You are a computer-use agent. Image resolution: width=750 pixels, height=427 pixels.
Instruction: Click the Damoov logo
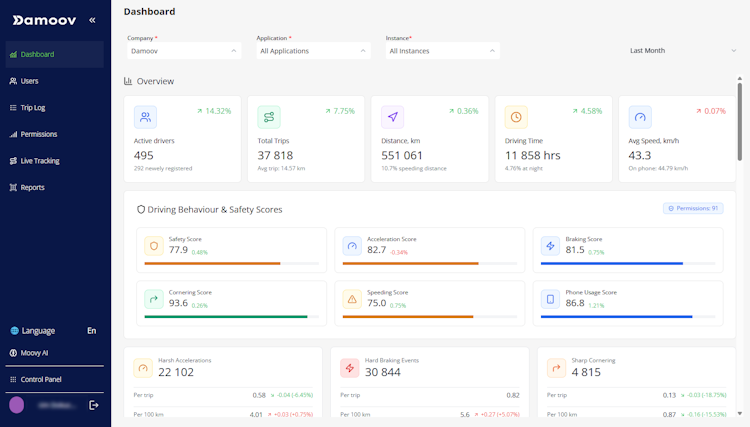click(x=44, y=20)
